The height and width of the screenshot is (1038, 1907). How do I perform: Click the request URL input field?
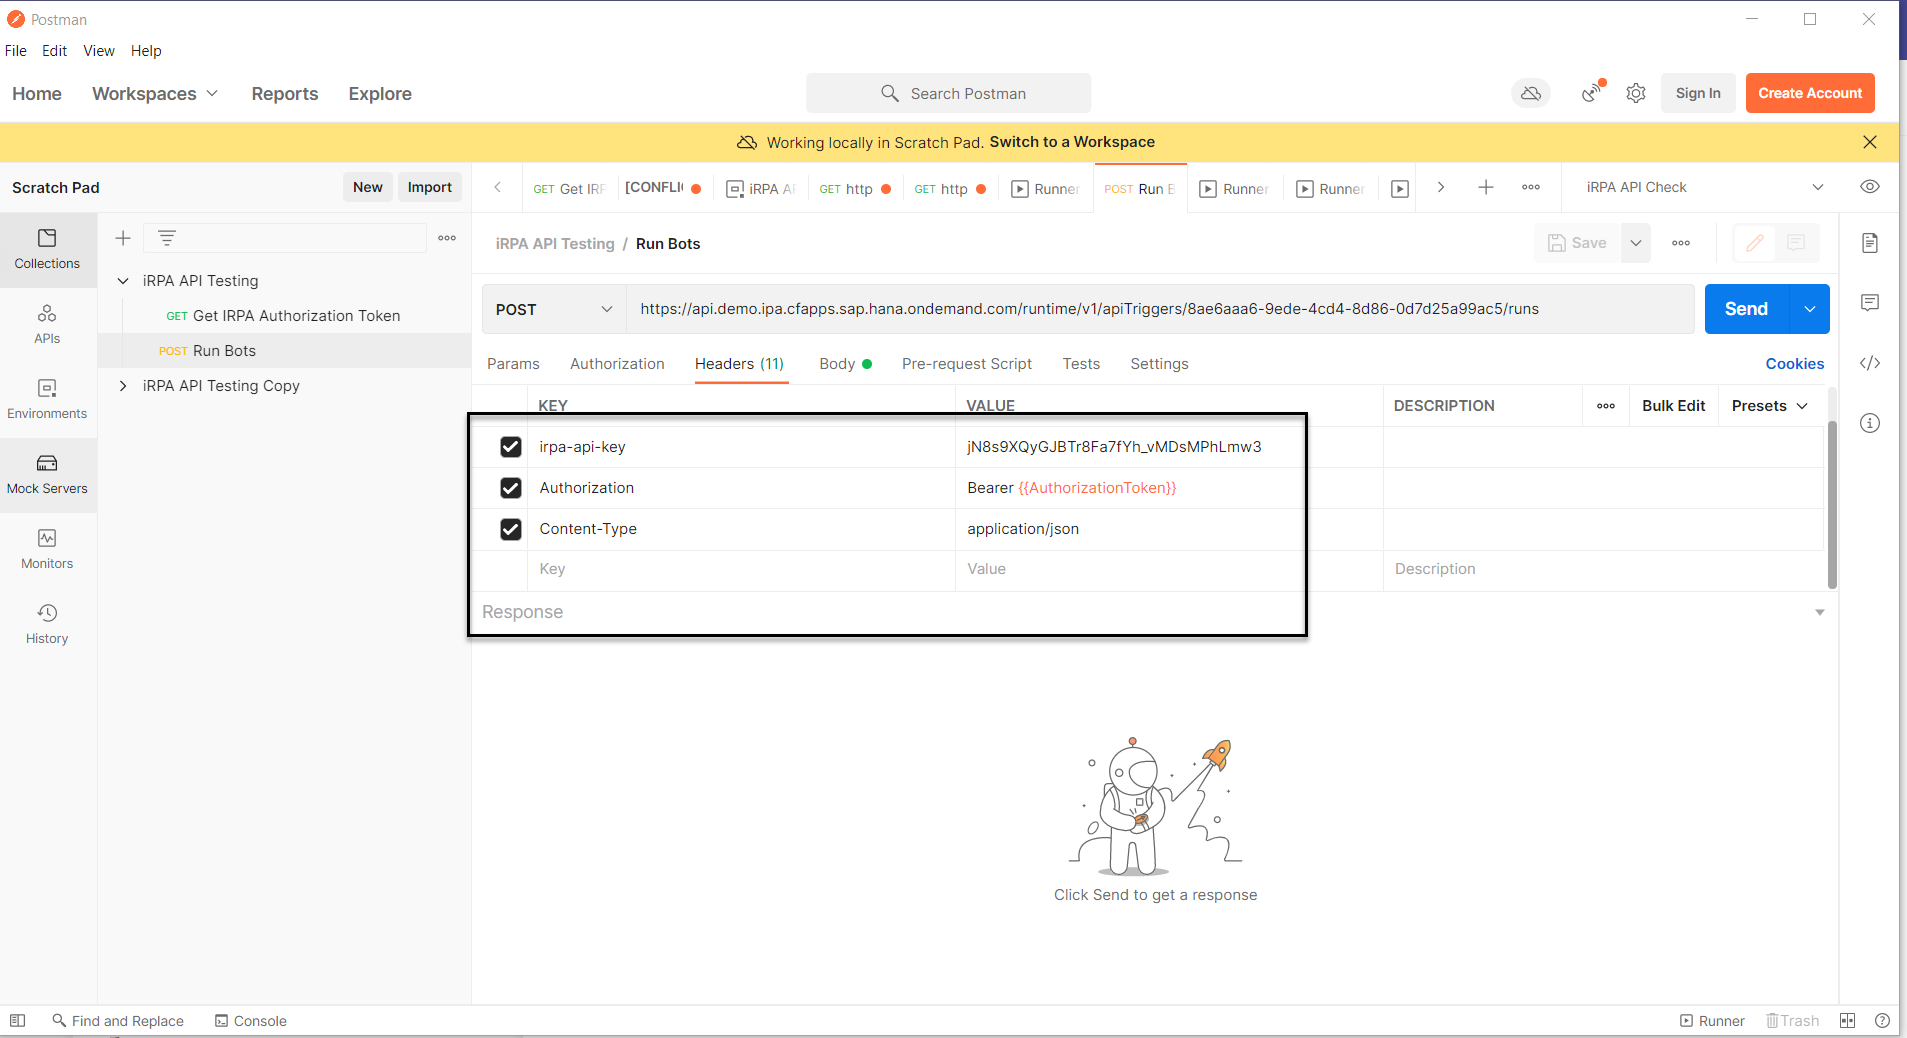(1160, 309)
